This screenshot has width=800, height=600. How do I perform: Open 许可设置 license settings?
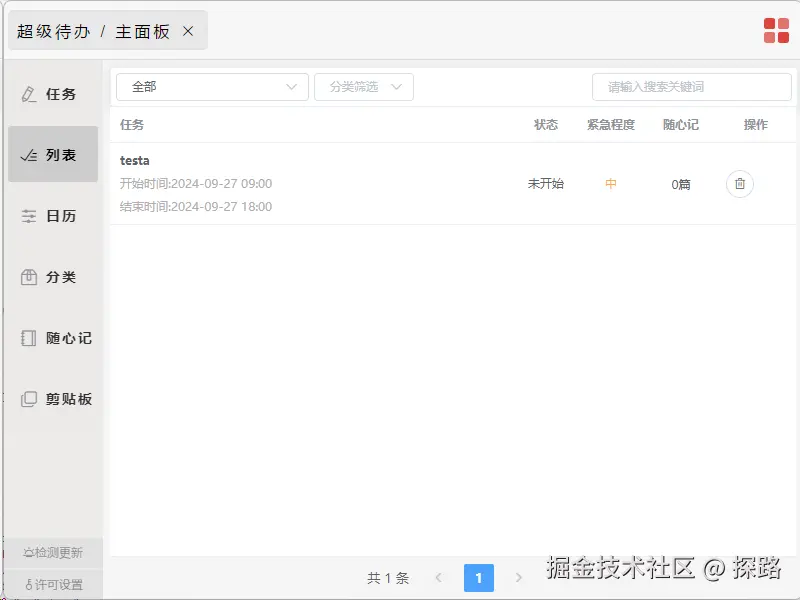click(53, 584)
